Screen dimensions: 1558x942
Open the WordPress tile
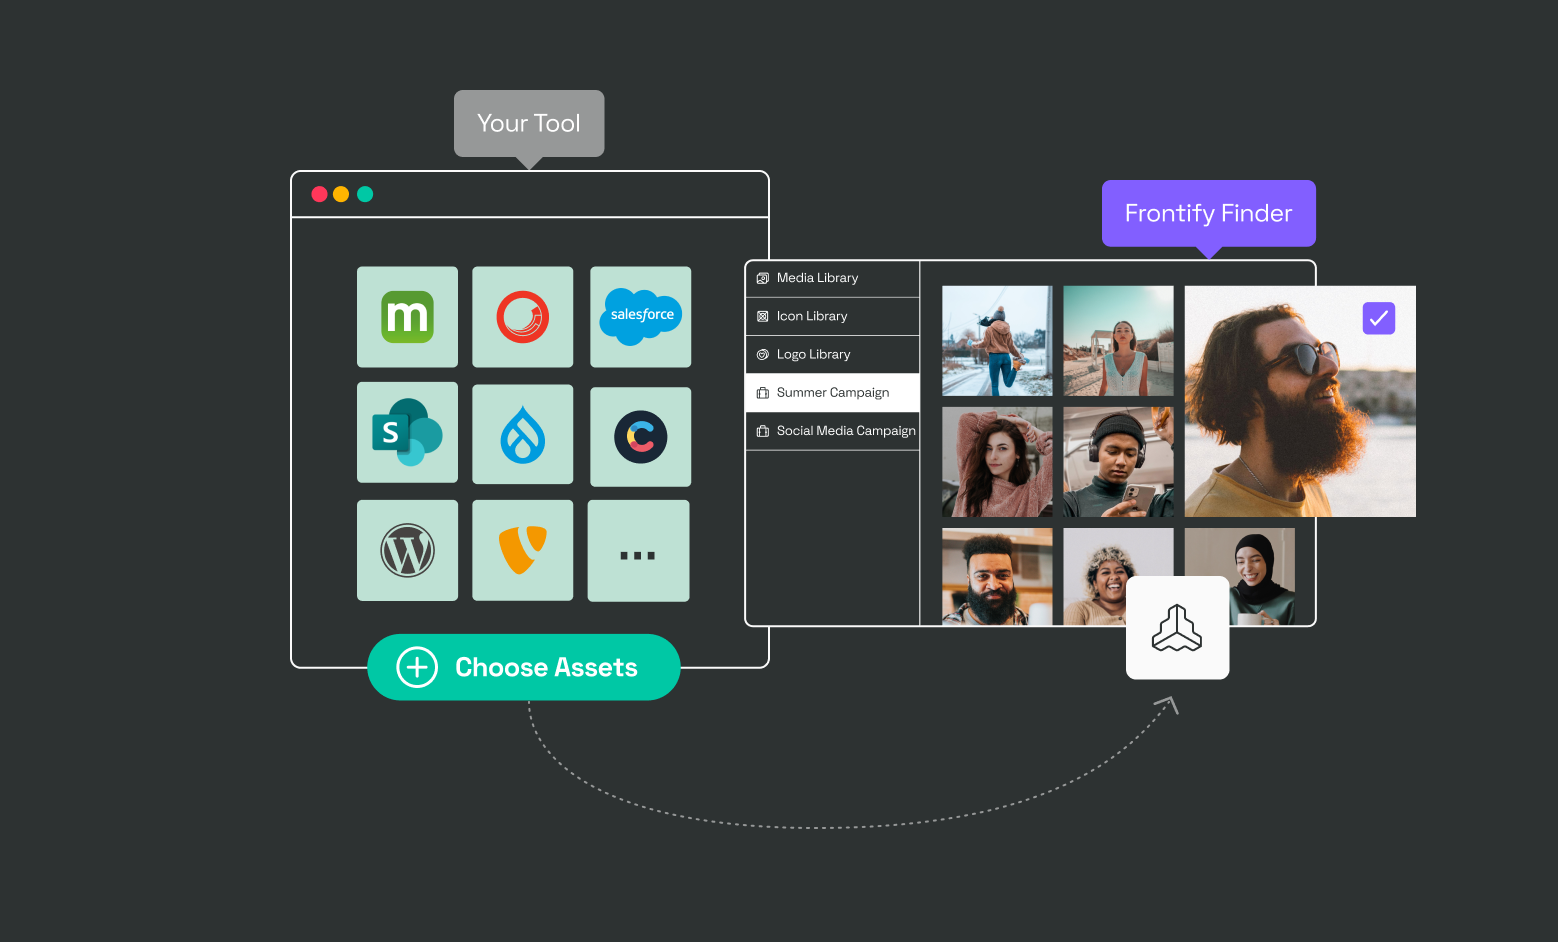click(407, 551)
